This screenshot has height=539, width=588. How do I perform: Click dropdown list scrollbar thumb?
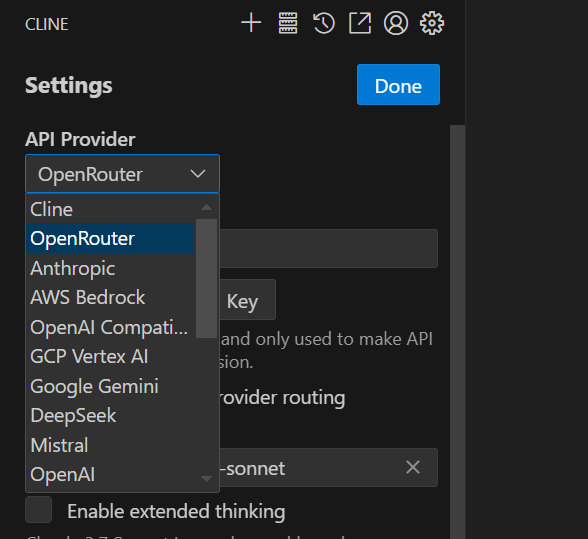click(206, 278)
